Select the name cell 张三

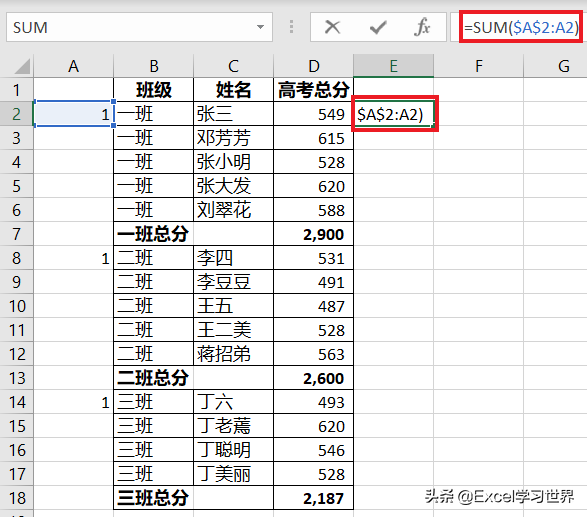click(x=233, y=114)
